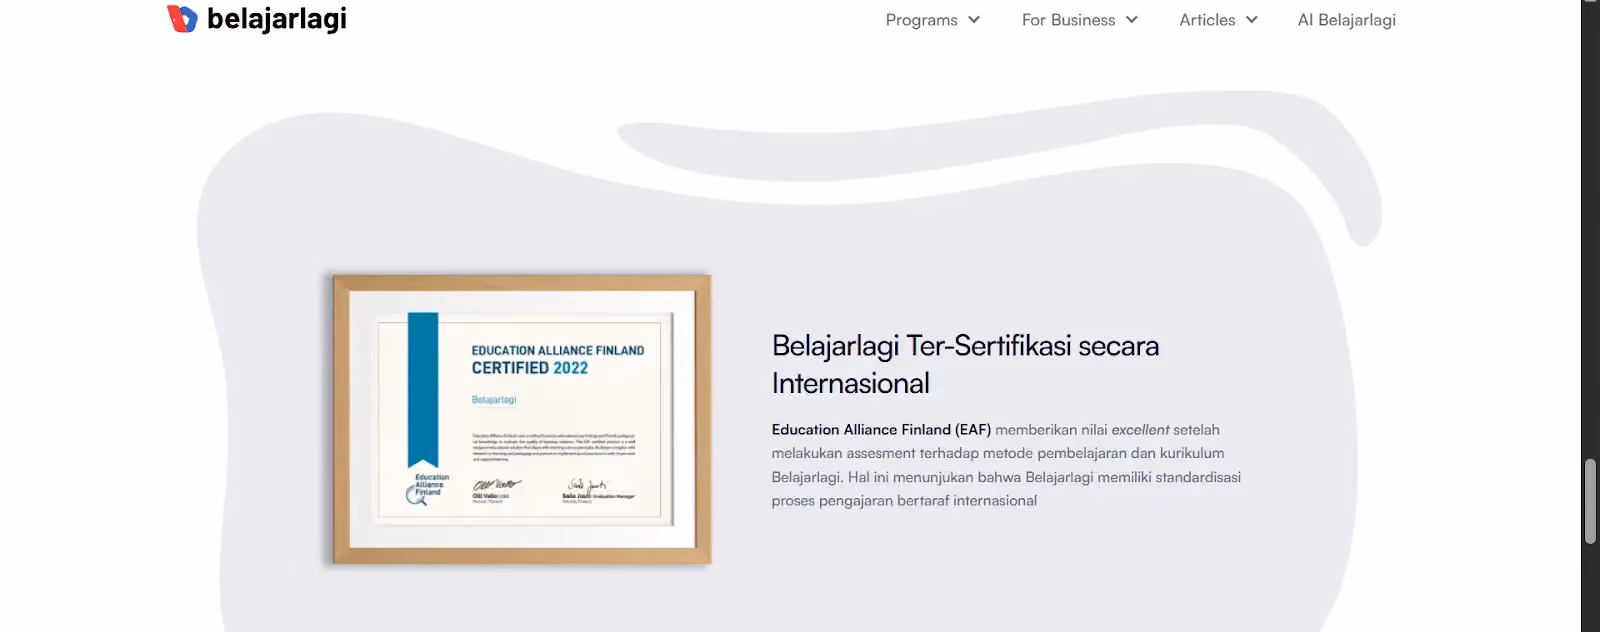Click the belajarlagi logo icon
The image size is (1600, 632).
pyautogui.click(x=182, y=18)
